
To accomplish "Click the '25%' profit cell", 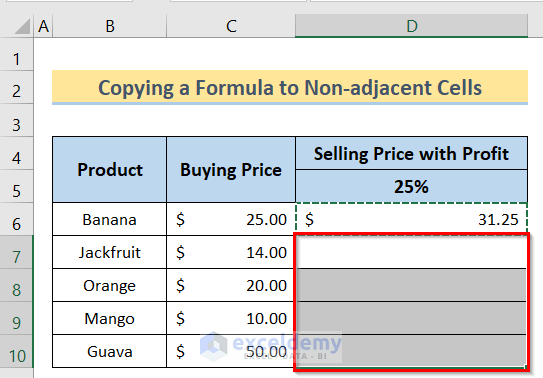I will click(x=411, y=186).
